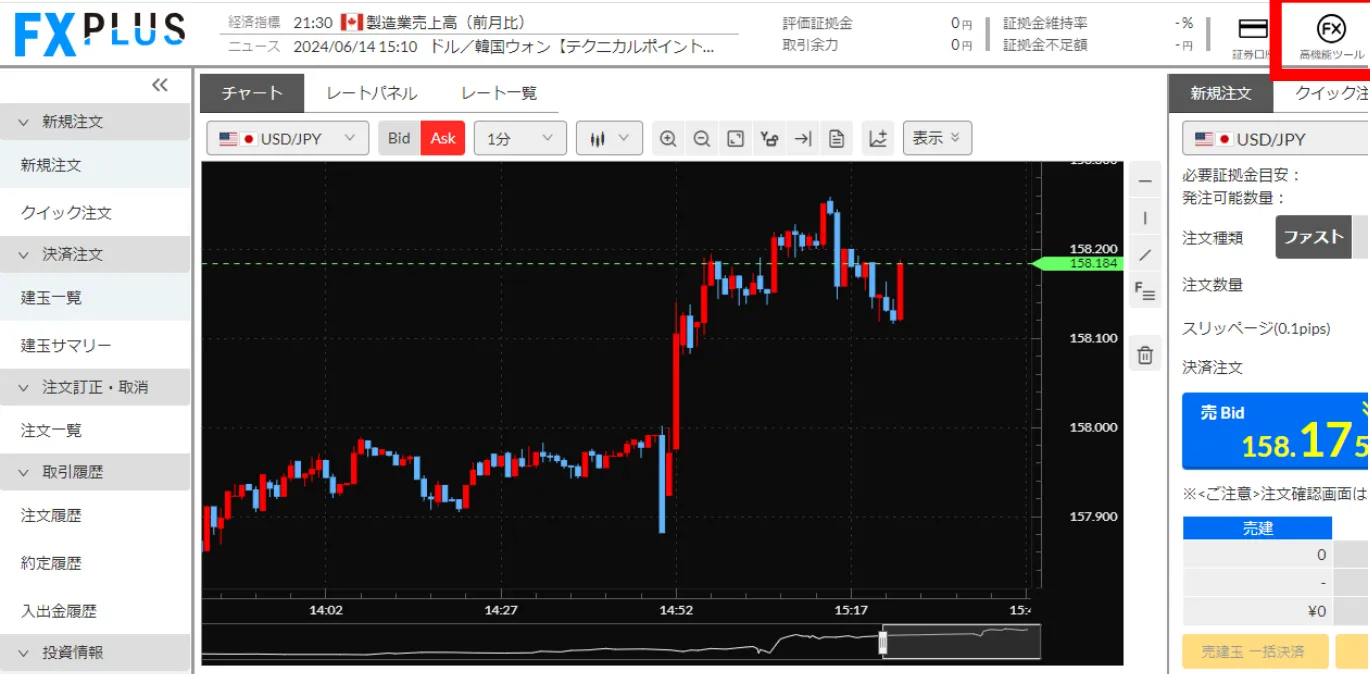
Task: Open the 高機能ツール FX icon
Action: (1330, 37)
